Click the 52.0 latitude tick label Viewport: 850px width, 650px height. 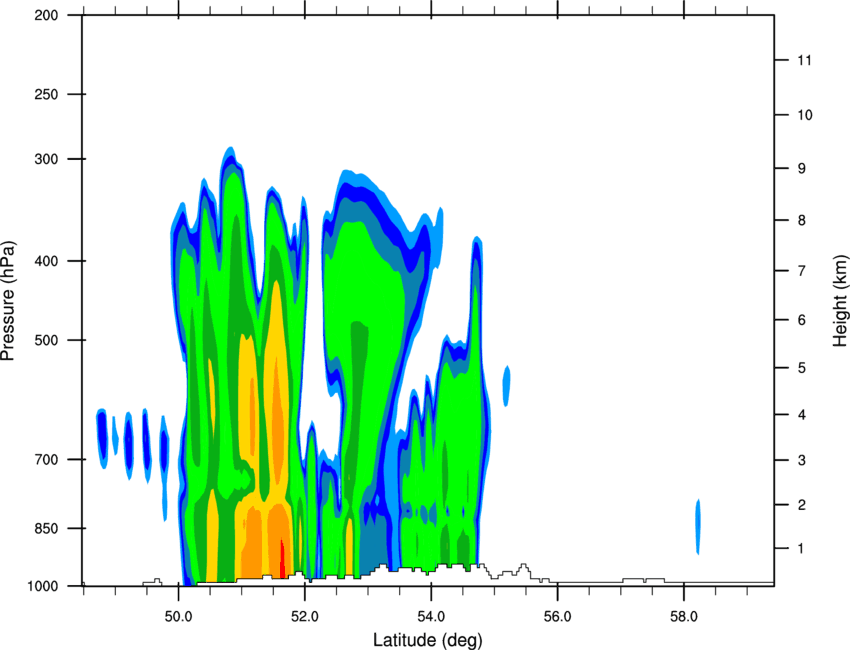coord(305,617)
